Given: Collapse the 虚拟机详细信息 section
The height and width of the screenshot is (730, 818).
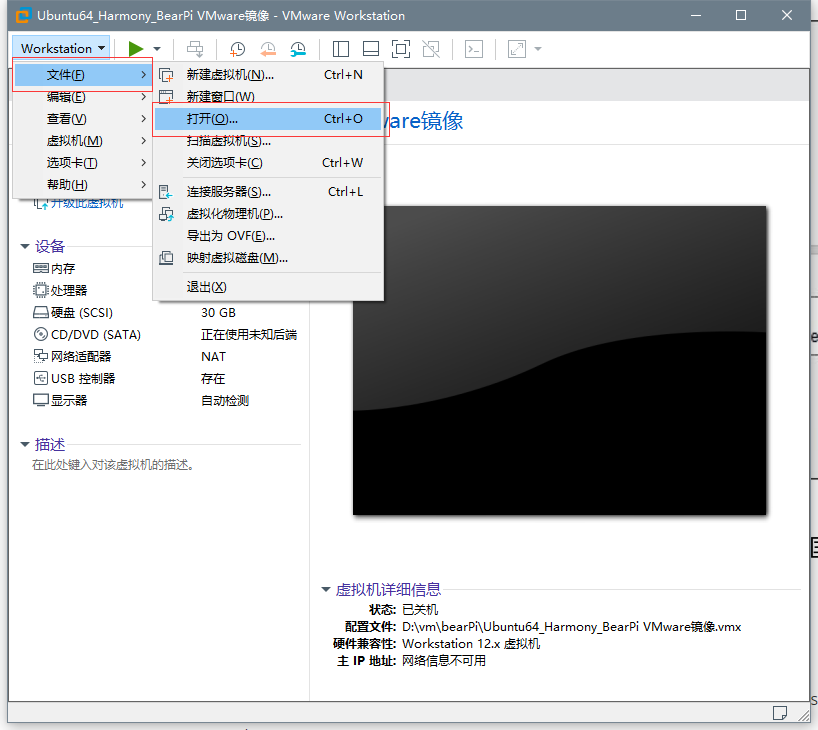Looking at the screenshot, I should click(x=326, y=590).
